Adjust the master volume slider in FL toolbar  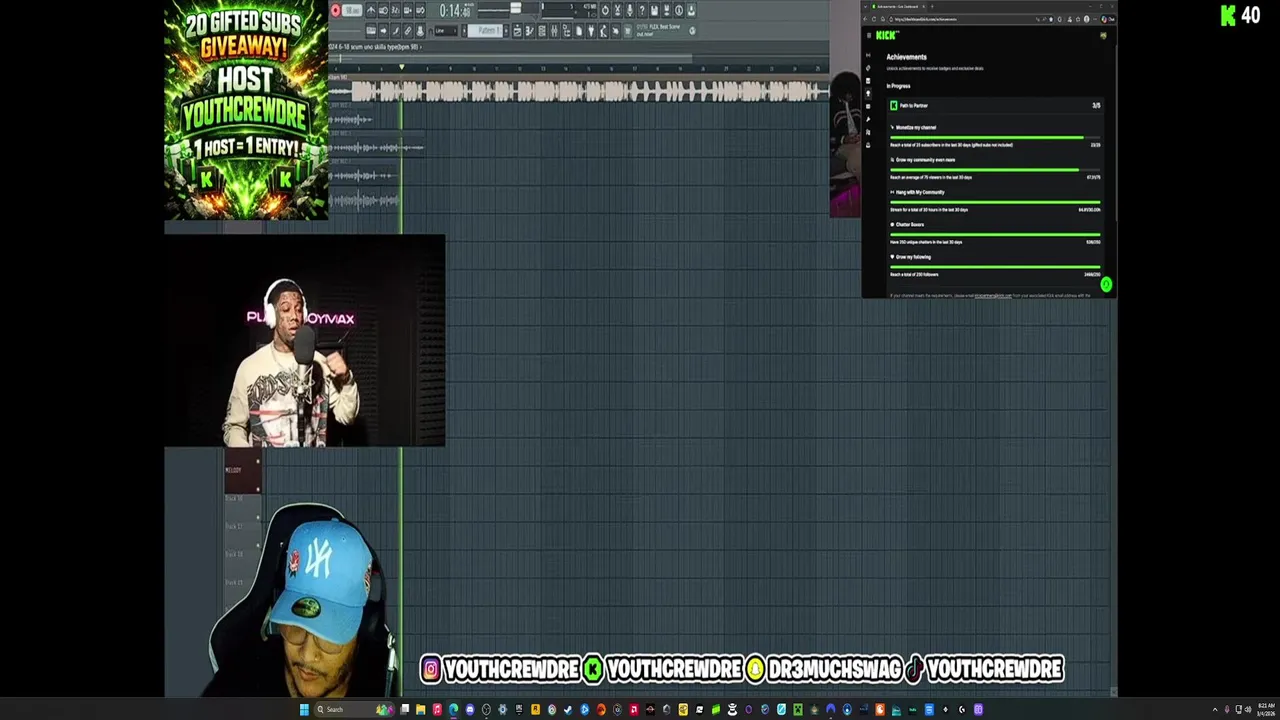pyautogui.click(x=515, y=8)
